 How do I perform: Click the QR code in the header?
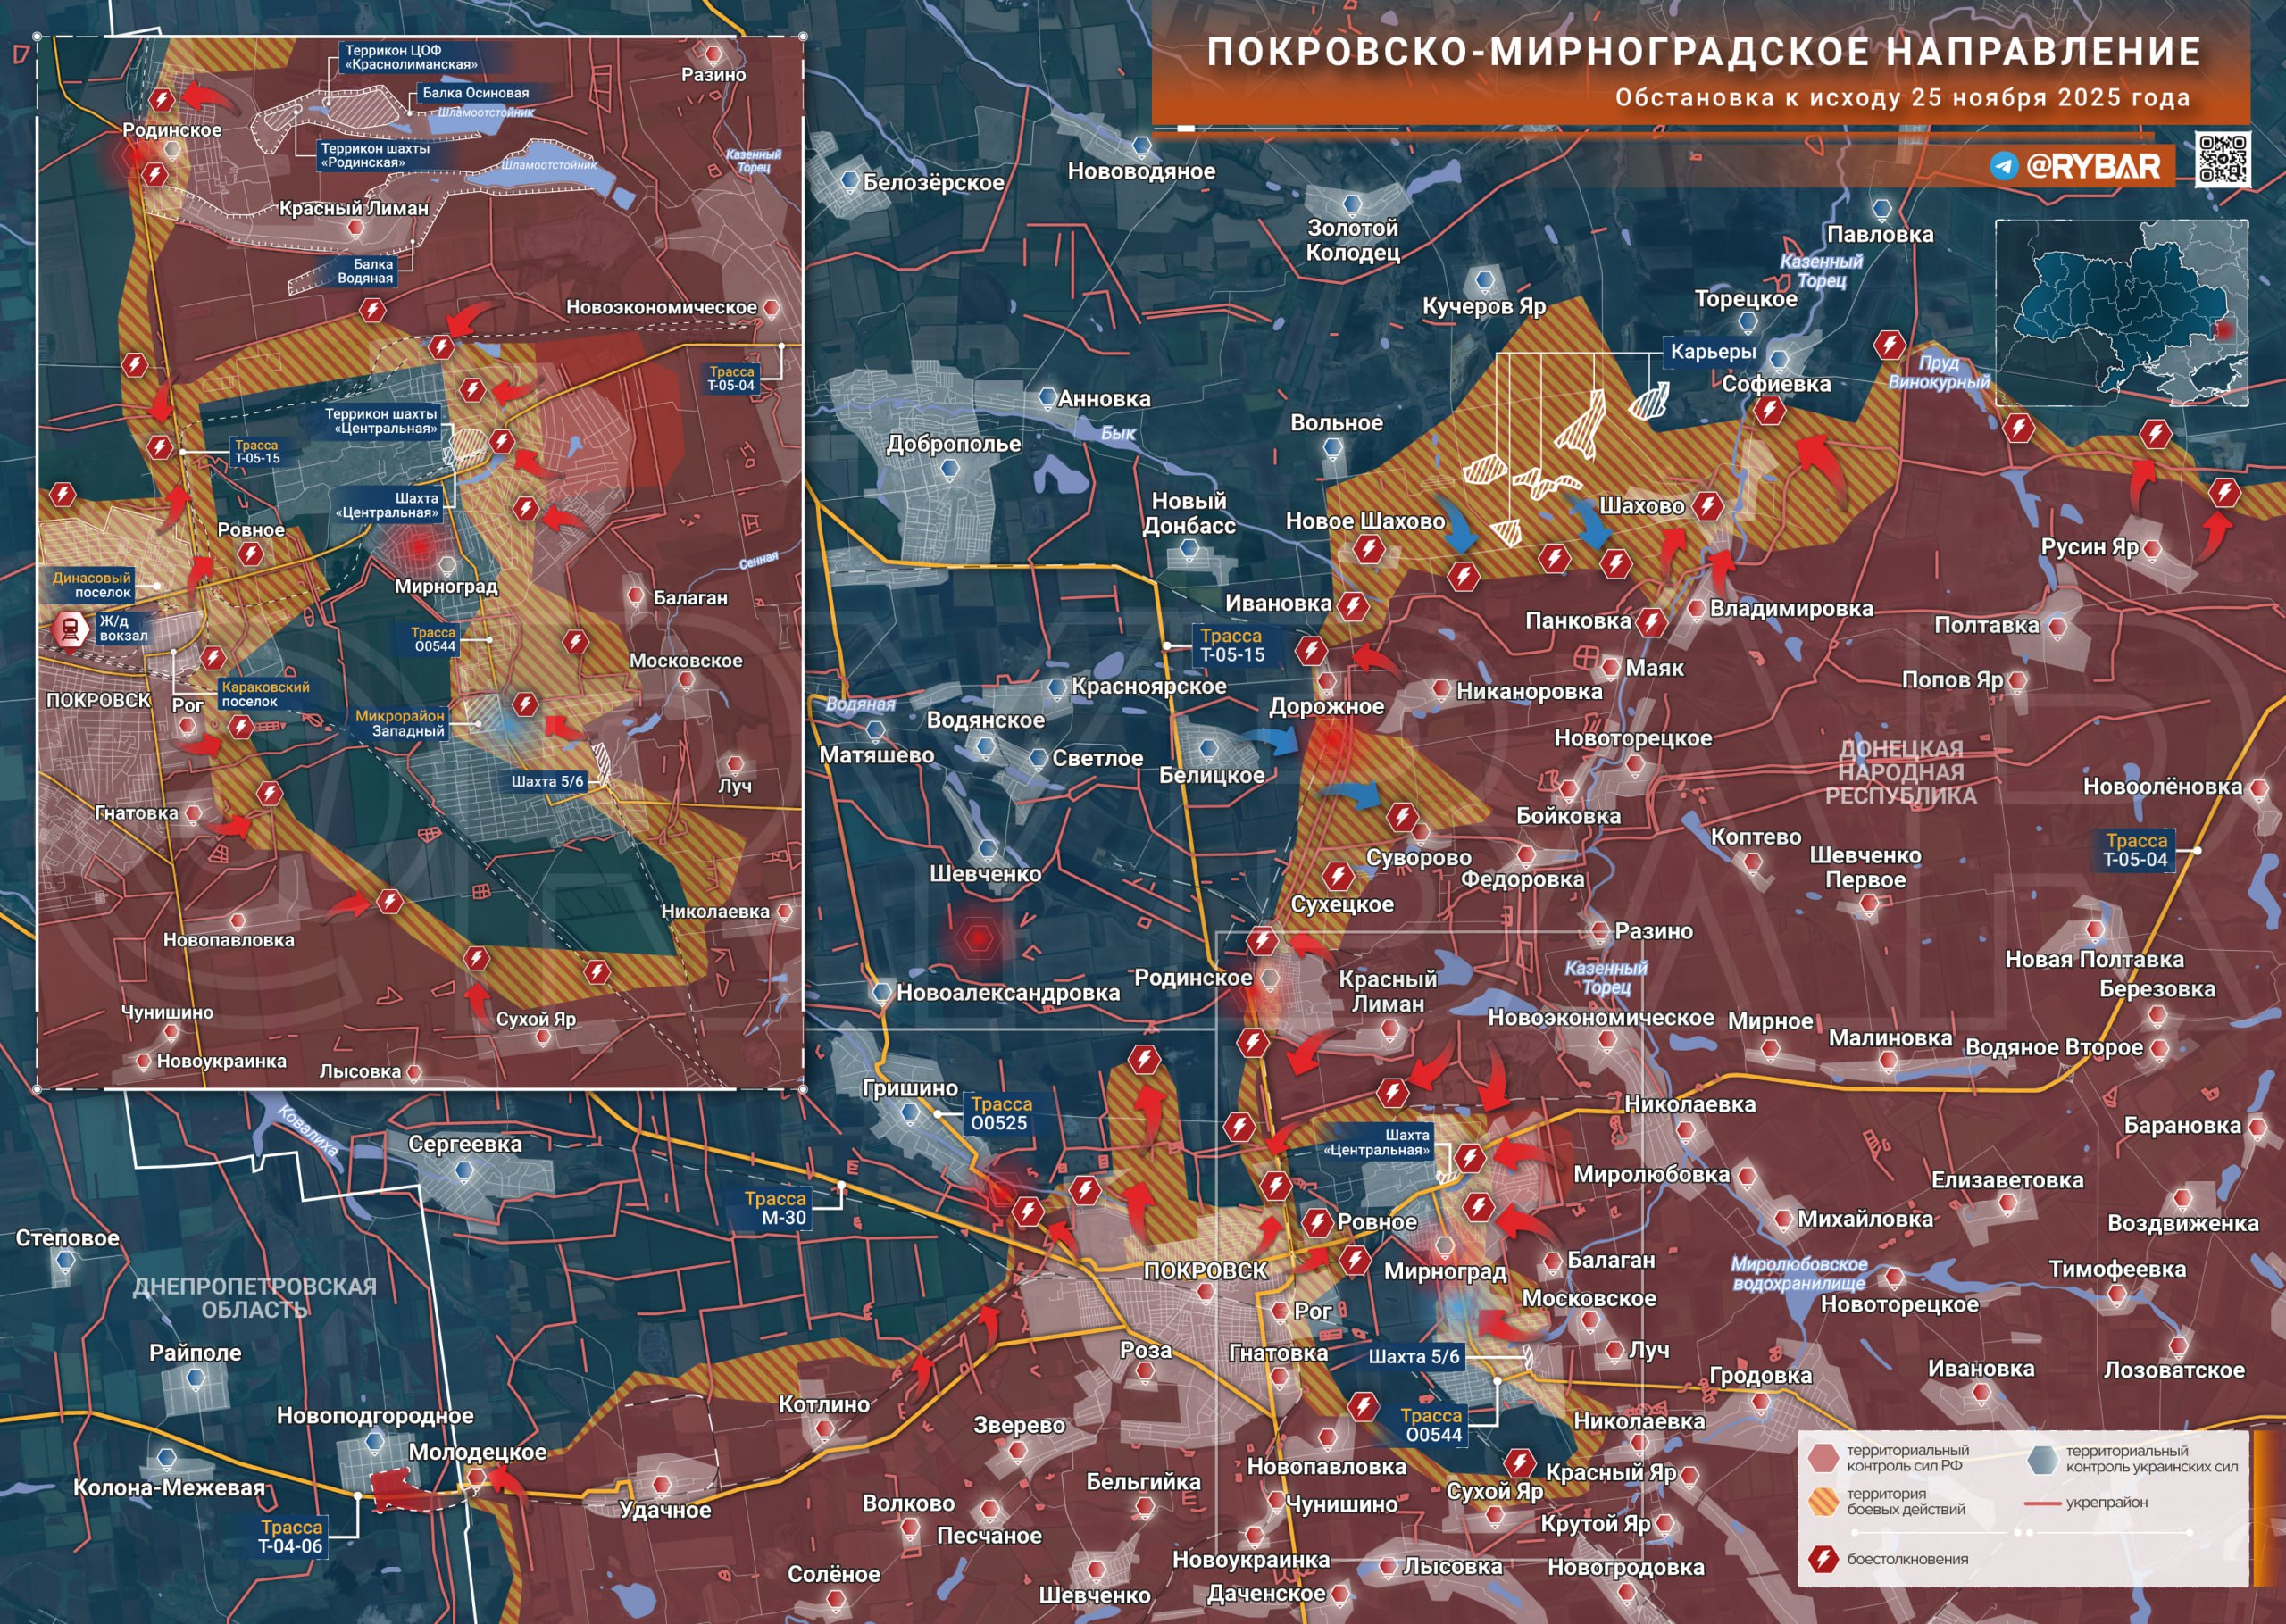click(x=2222, y=158)
